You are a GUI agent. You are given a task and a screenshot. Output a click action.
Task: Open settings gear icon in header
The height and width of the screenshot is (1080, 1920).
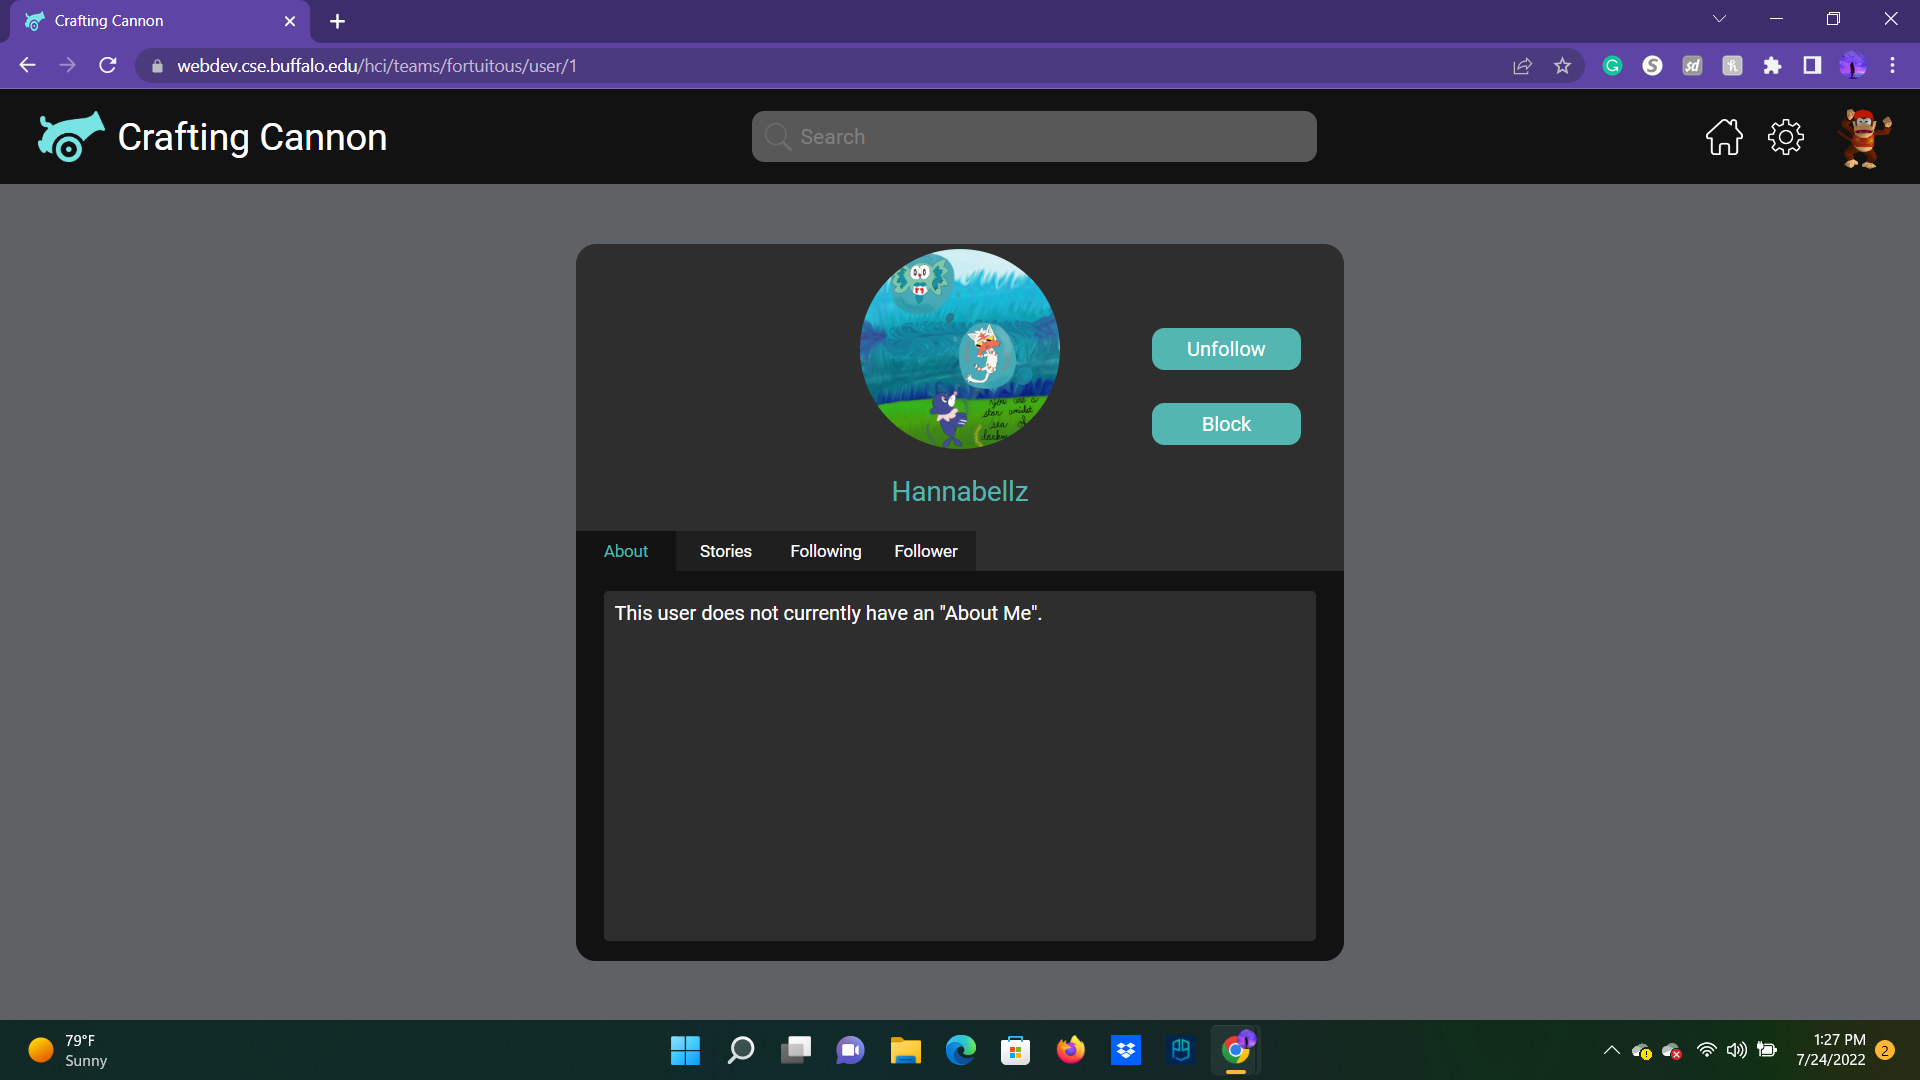point(1785,137)
